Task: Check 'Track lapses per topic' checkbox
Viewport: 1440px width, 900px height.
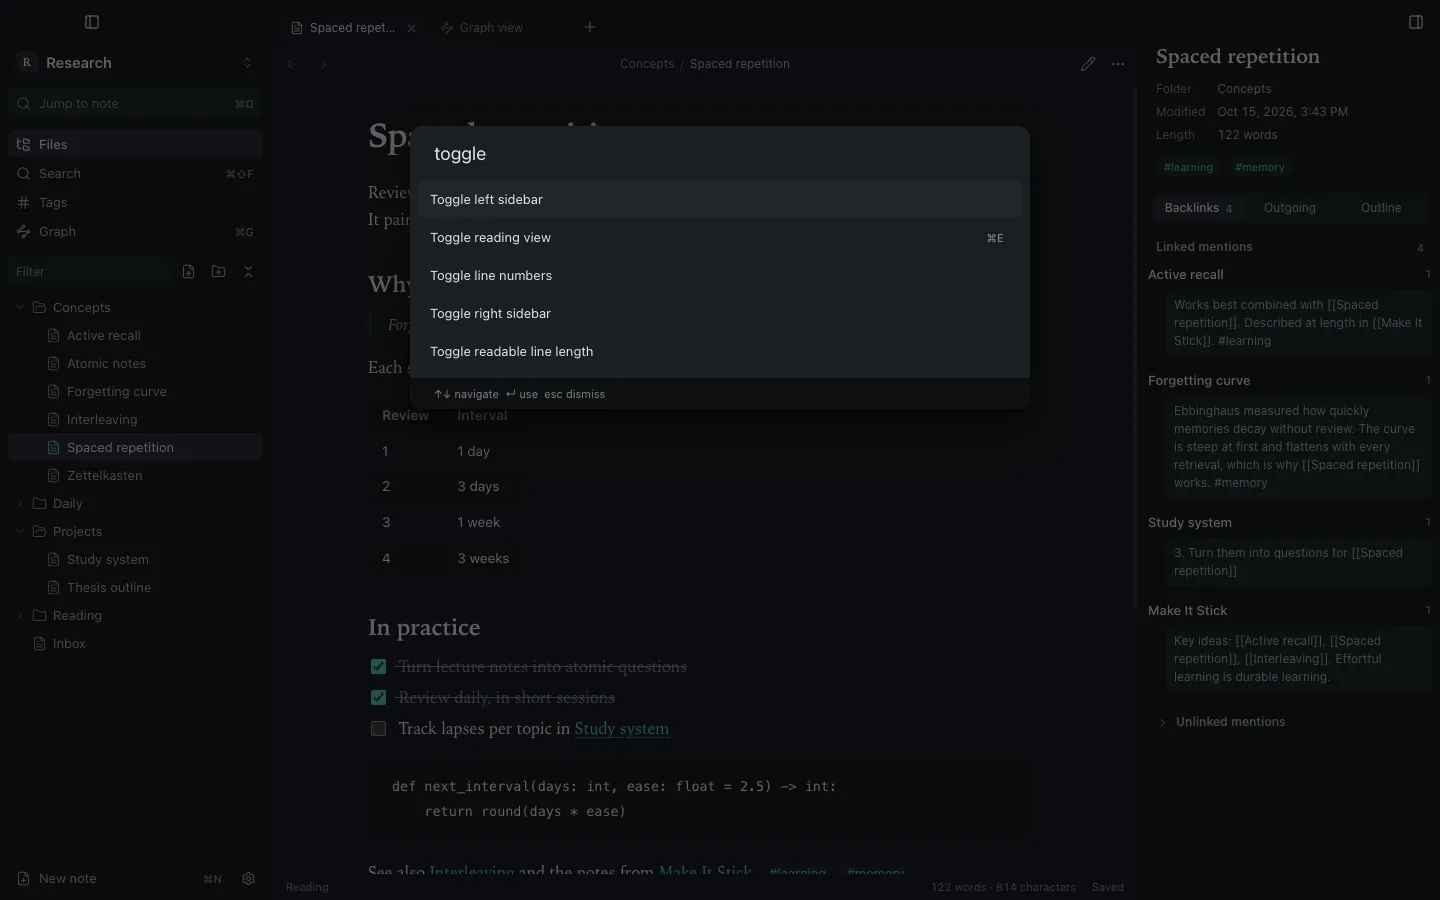Action: (378, 728)
